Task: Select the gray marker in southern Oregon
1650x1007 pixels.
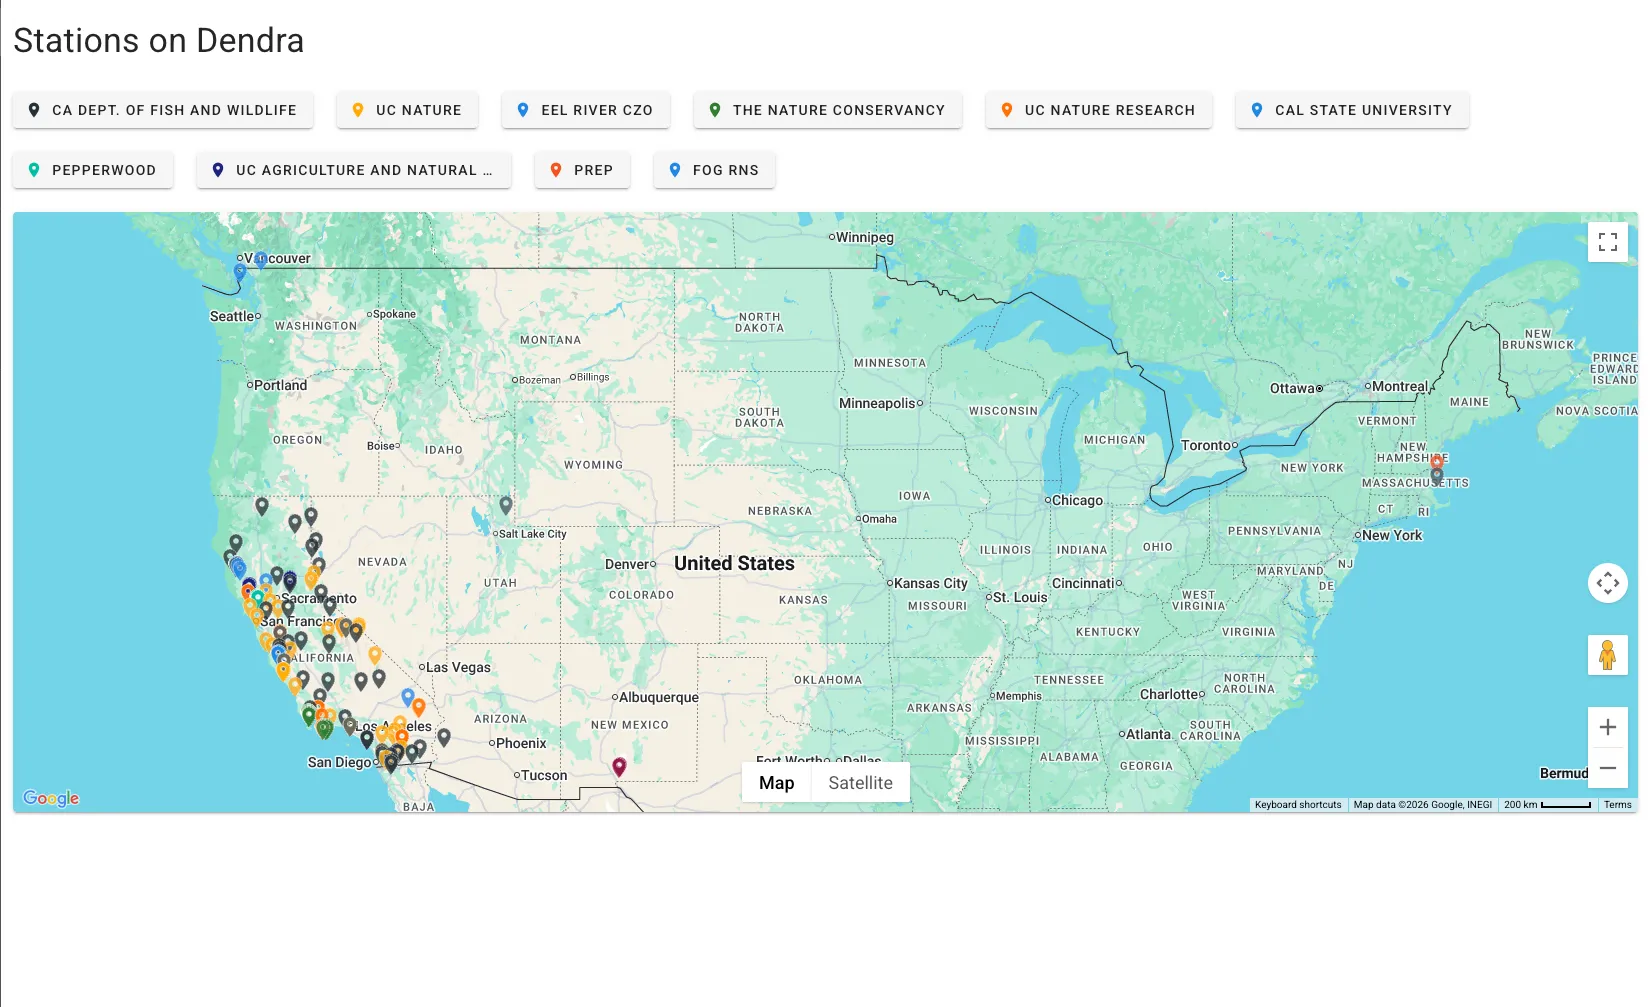Action: coord(262,506)
